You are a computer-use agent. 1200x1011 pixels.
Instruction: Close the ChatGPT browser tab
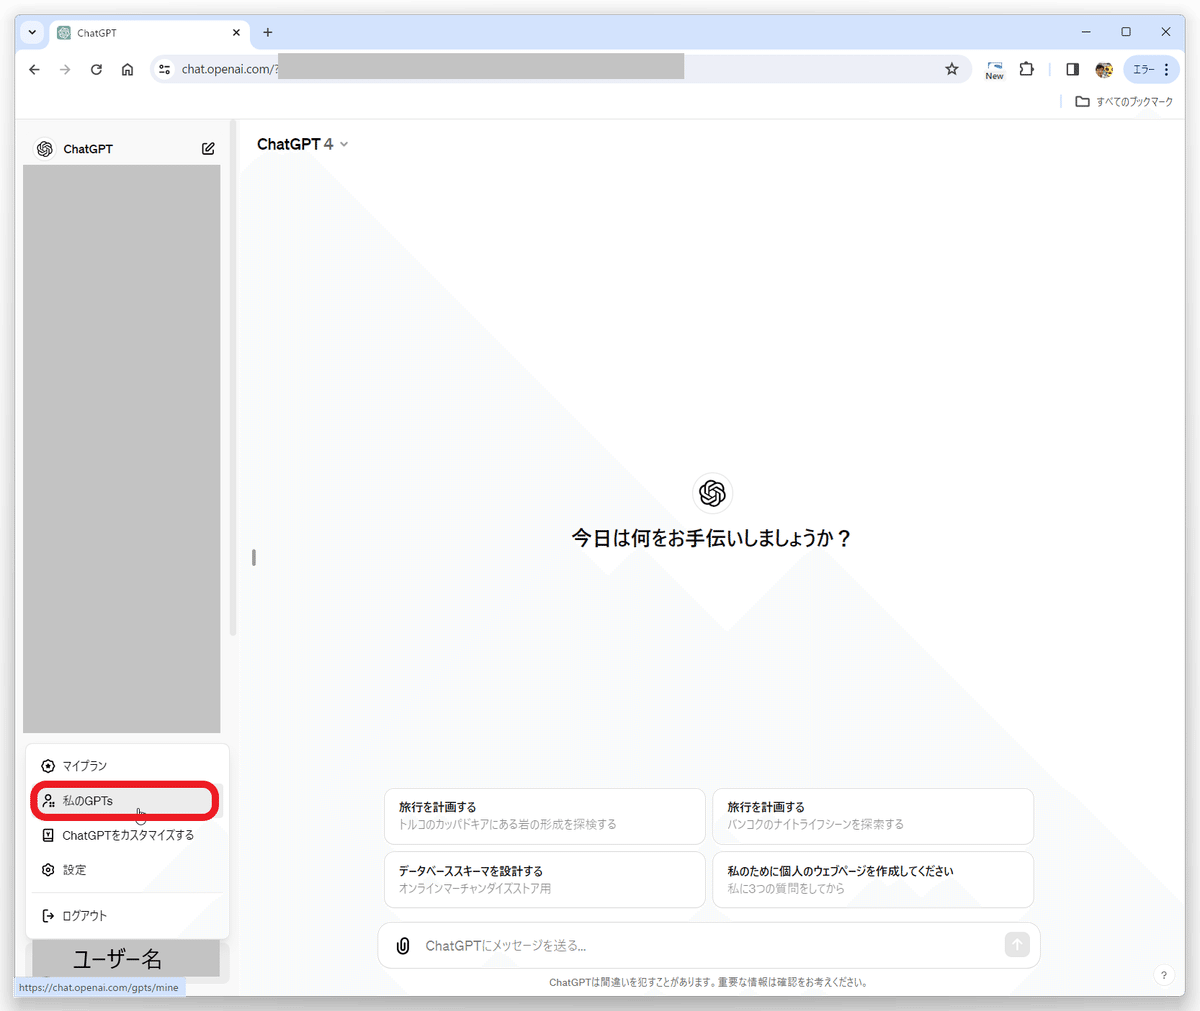pos(236,32)
